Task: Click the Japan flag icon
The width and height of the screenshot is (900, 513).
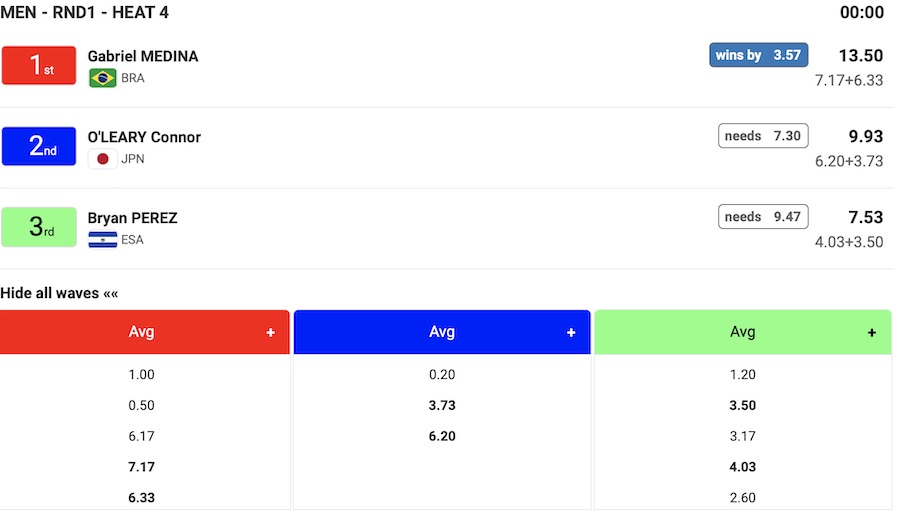Action: (102, 159)
